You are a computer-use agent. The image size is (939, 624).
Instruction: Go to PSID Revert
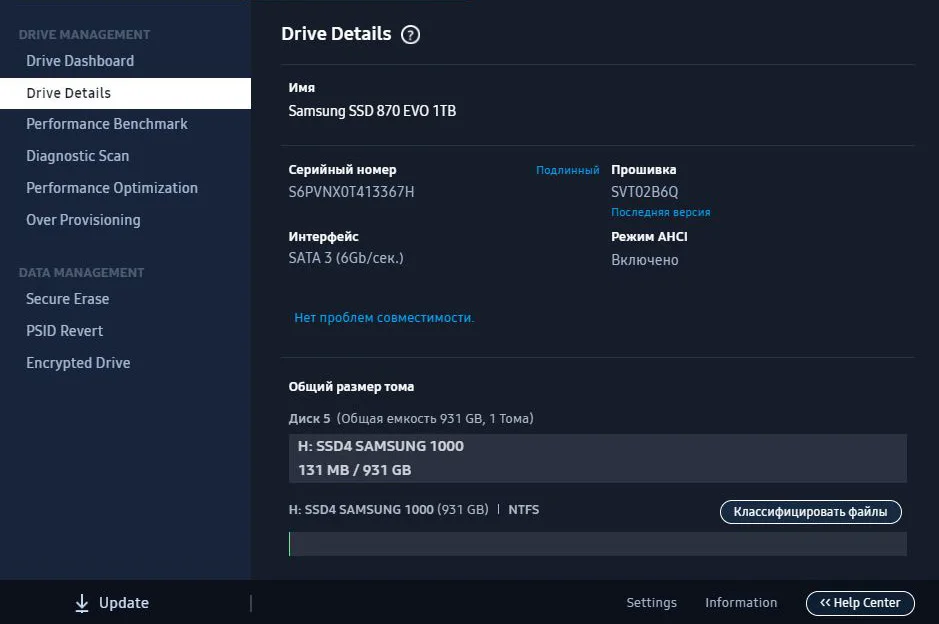click(x=65, y=331)
